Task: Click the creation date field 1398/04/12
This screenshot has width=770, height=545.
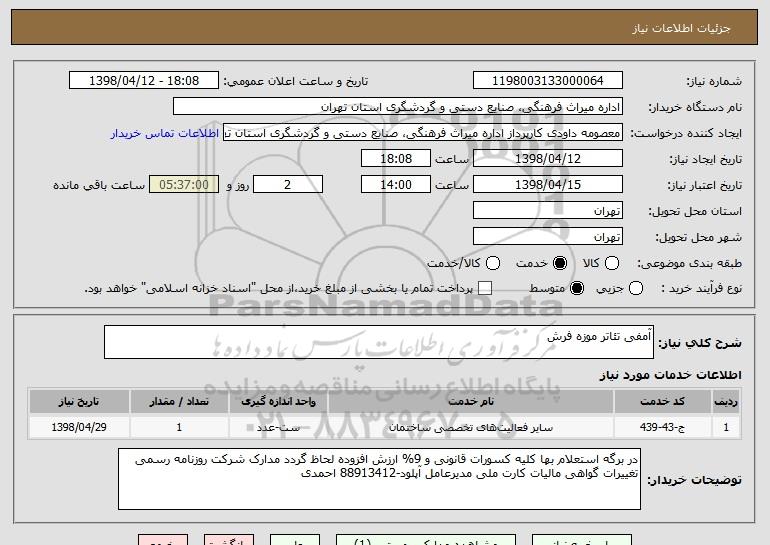Action: click(548, 159)
